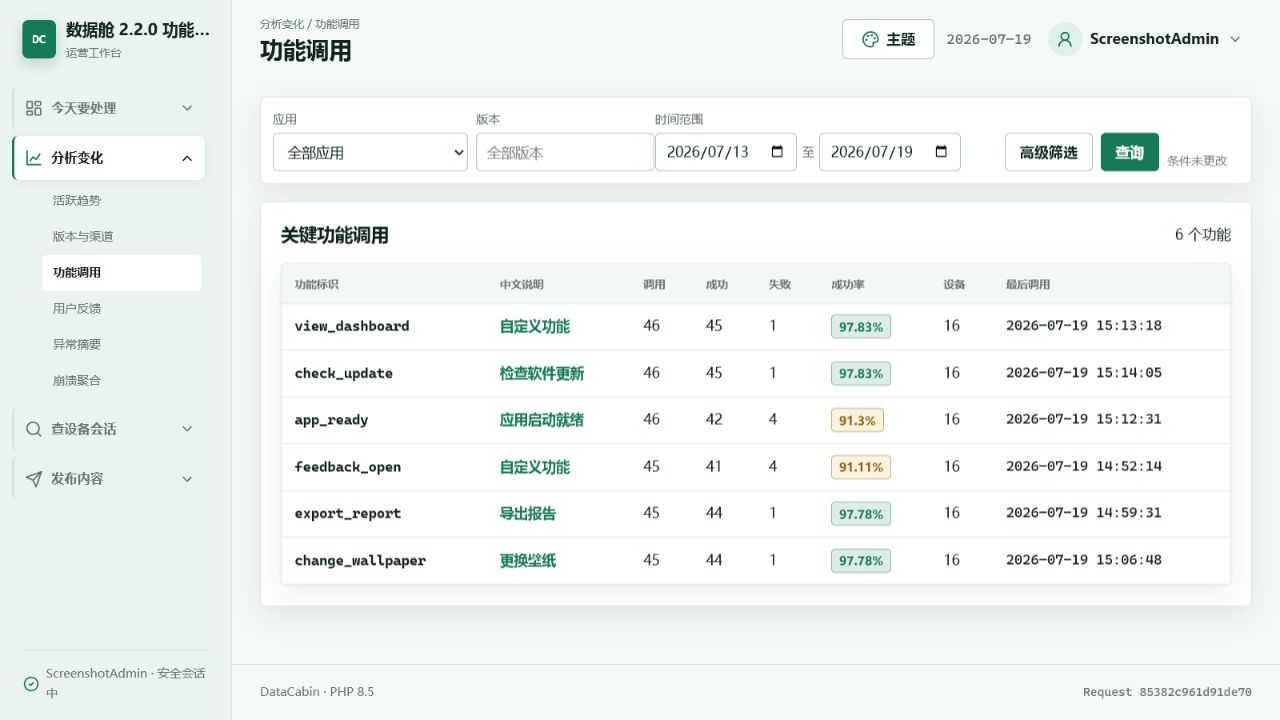Click the 最后调用 column header
This screenshot has height=720, width=1280.
coord(1028,285)
